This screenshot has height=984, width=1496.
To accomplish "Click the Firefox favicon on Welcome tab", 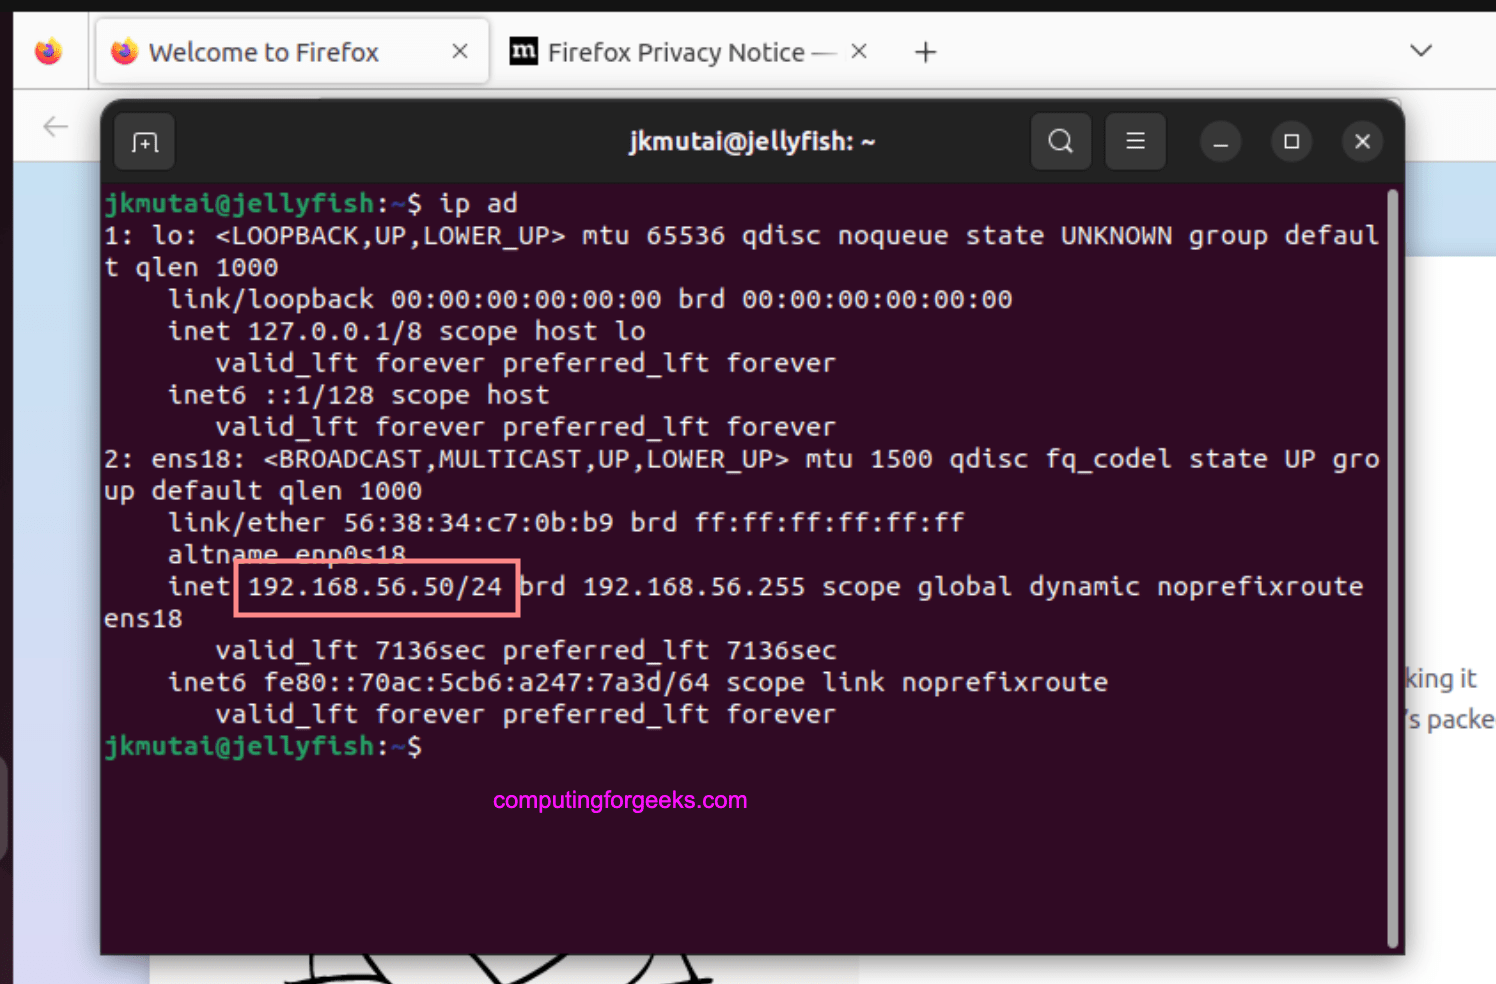I will pyautogui.click(x=124, y=51).
